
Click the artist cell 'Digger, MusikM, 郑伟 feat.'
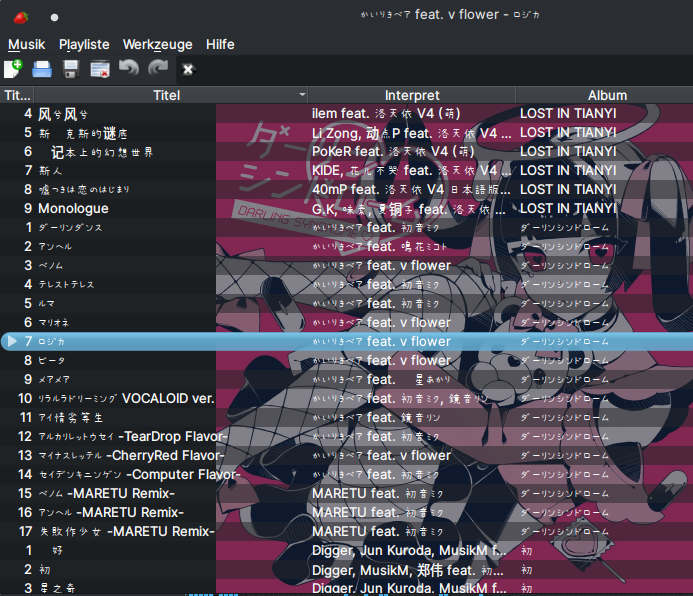[x=407, y=570]
